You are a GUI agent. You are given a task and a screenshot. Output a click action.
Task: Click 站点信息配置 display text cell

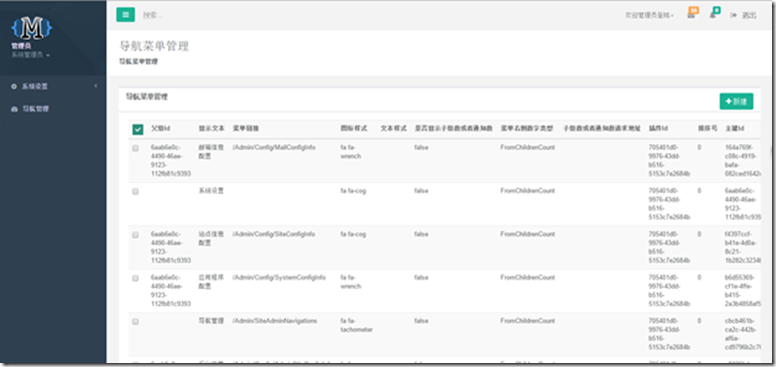pos(211,238)
